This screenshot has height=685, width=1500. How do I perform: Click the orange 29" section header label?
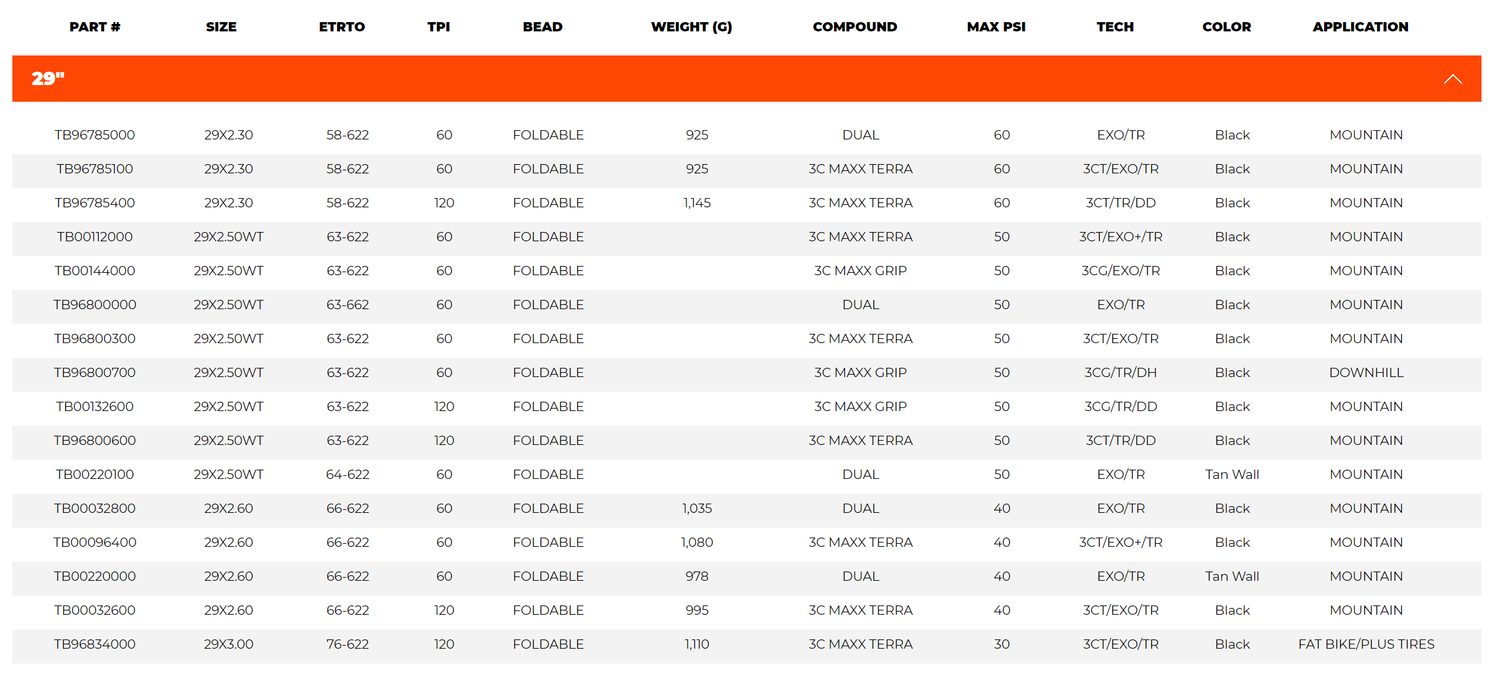click(48, 79)
